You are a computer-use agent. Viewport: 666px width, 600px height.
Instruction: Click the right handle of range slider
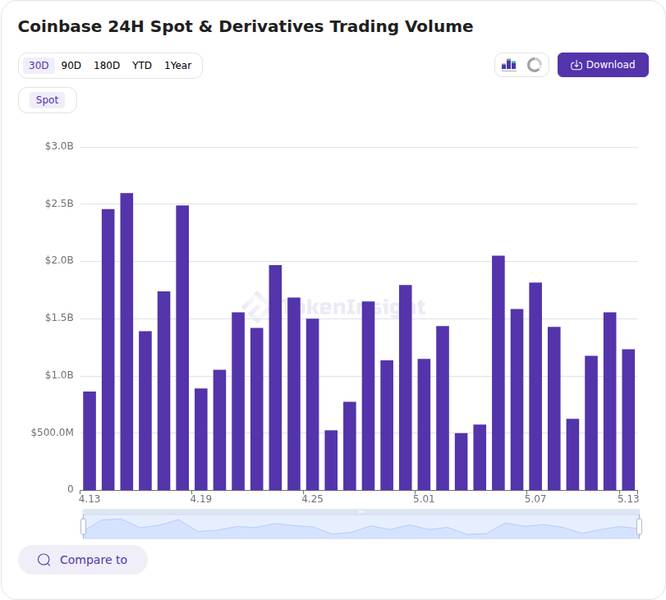pos(639,526)
